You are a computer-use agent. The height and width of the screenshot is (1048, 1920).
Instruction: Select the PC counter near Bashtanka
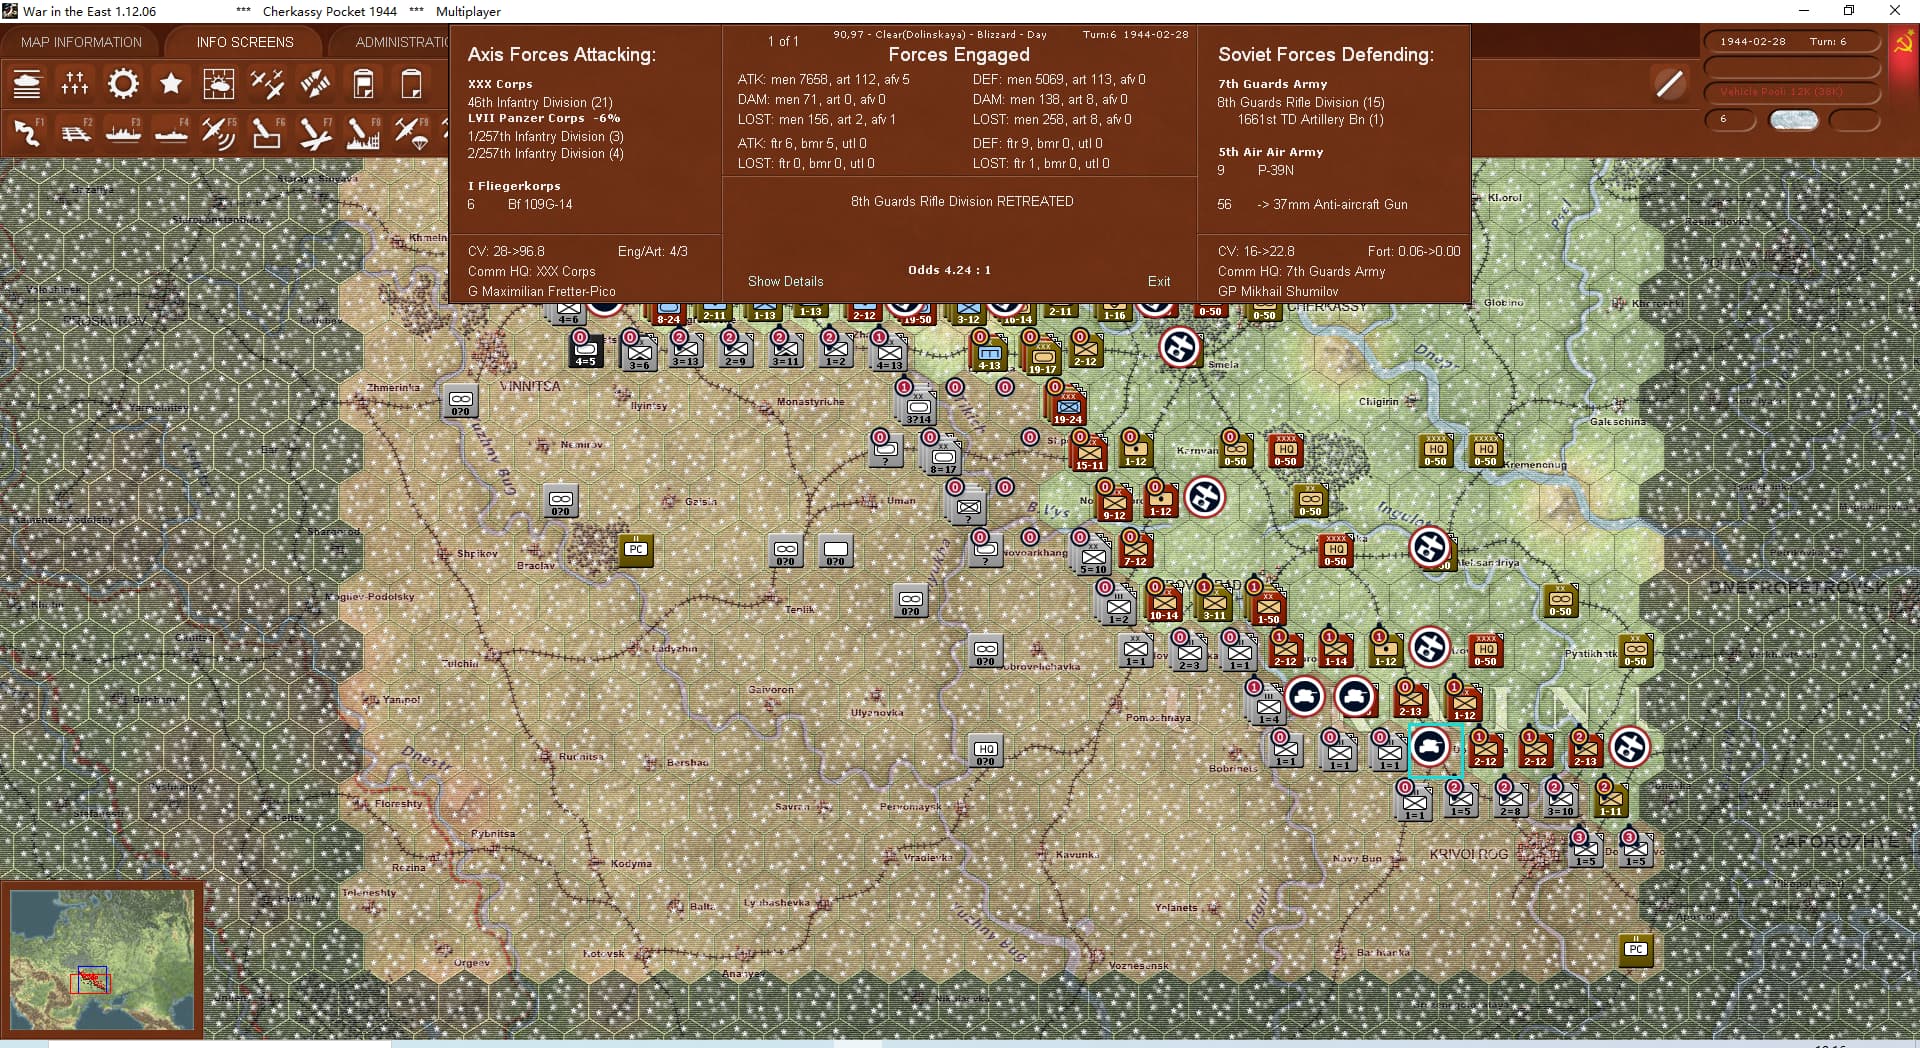coord(1635,949)
